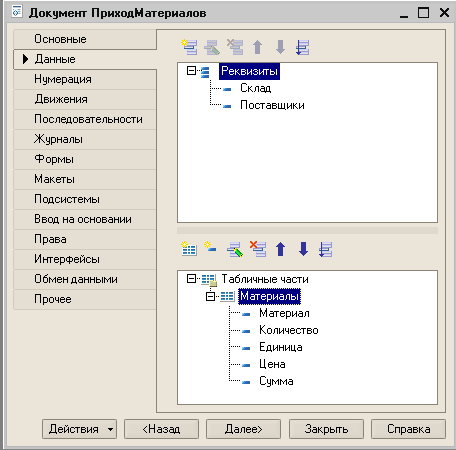456x450 pixels.
Task: Select the Количество attribute row
Action: pos(289,331)
